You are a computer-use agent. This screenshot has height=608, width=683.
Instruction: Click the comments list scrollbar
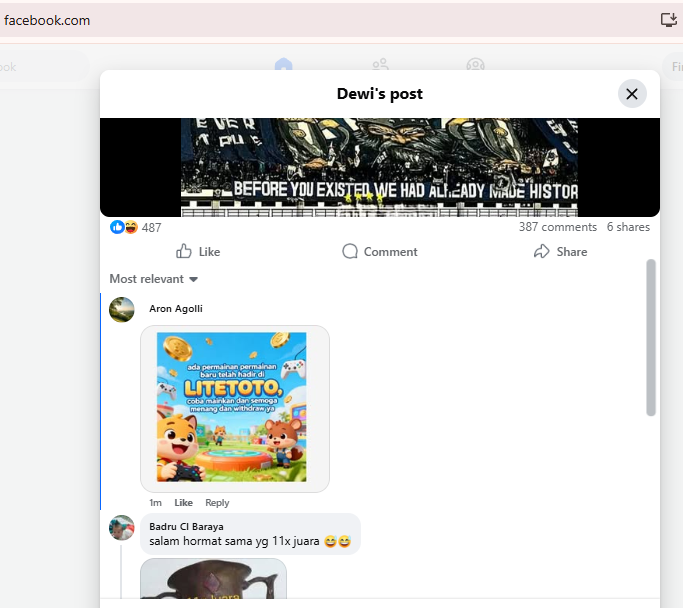[651, 338]
